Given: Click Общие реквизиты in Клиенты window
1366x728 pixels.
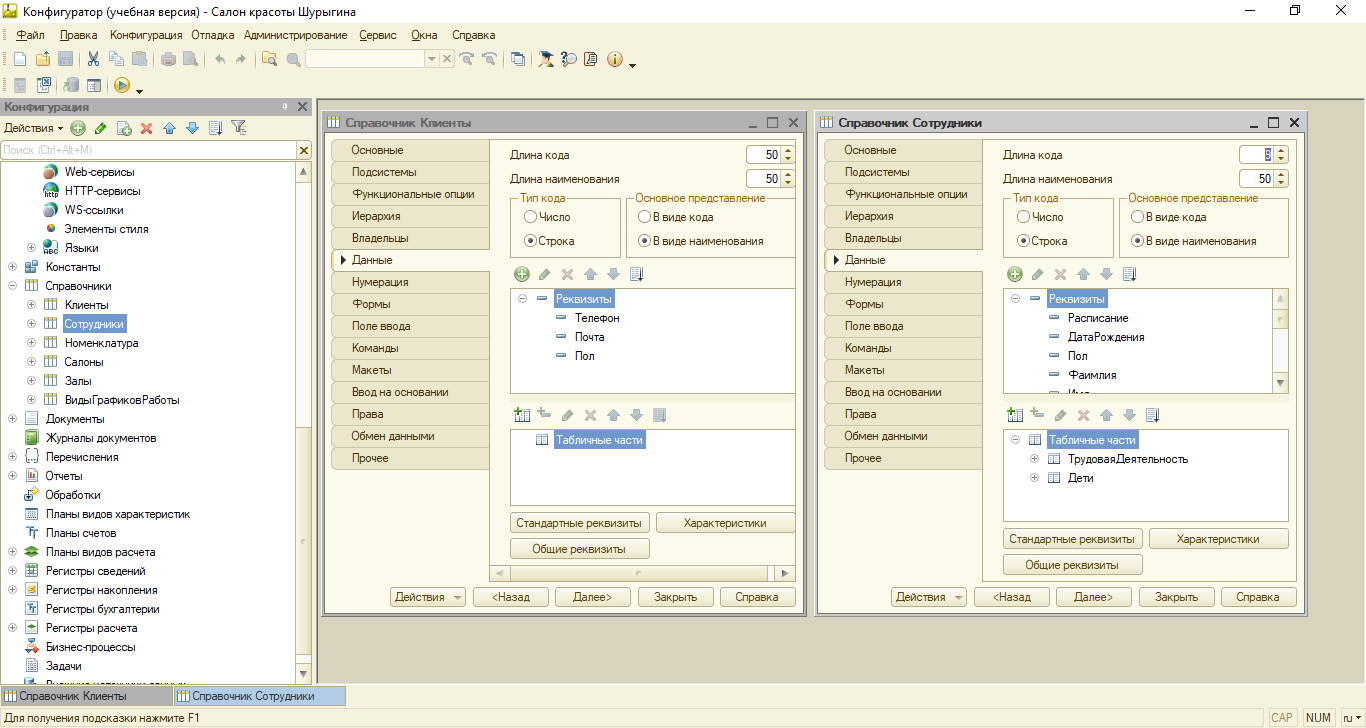Looking at the screenshot, I should pyautogui.click(x=580, y=549).
